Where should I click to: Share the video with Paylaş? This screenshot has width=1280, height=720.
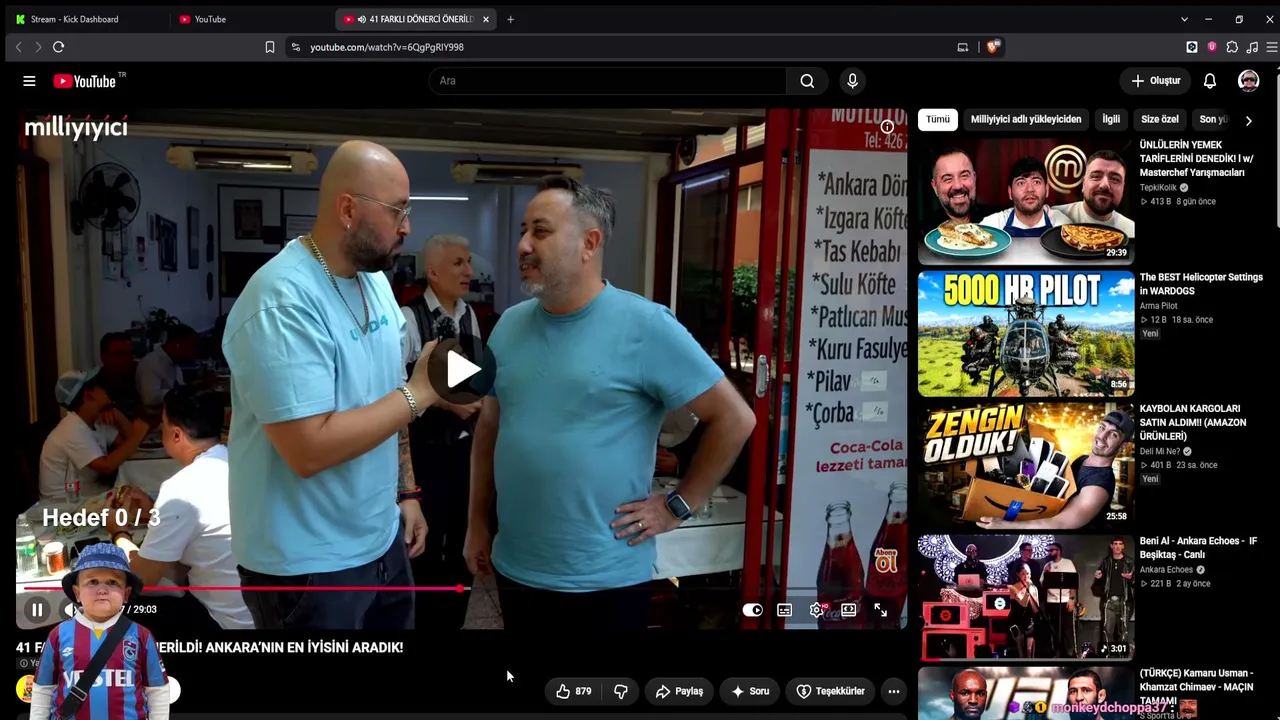point(680,691)
